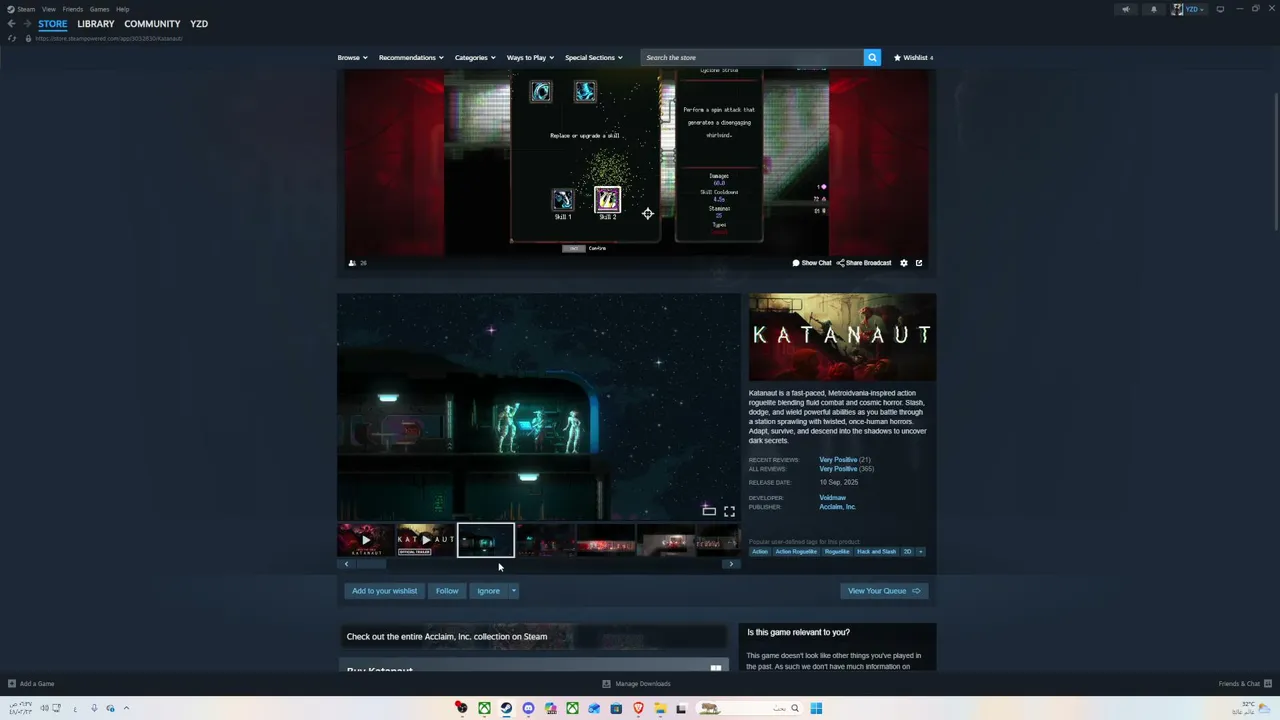Open the View menu
1280x720 pixels.
pyautogui.click(x=48, y=9)
